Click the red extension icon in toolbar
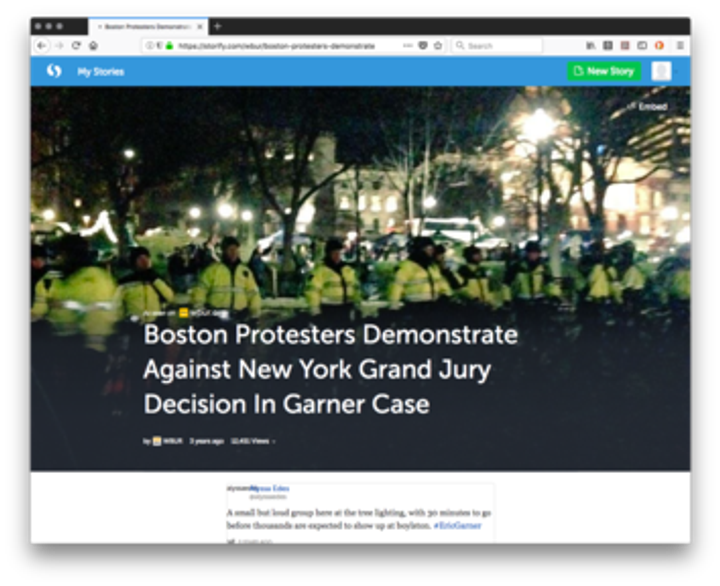The image size is (720, 586). [x=625, y=45]
